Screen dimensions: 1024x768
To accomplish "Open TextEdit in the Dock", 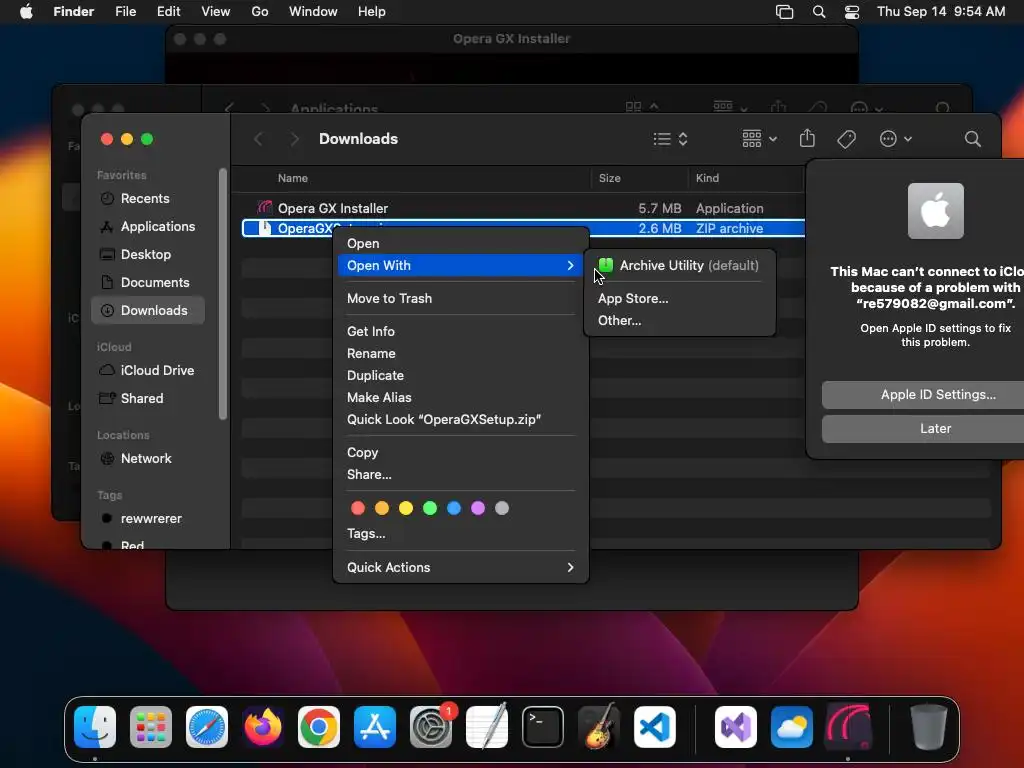I will (487, 727).
